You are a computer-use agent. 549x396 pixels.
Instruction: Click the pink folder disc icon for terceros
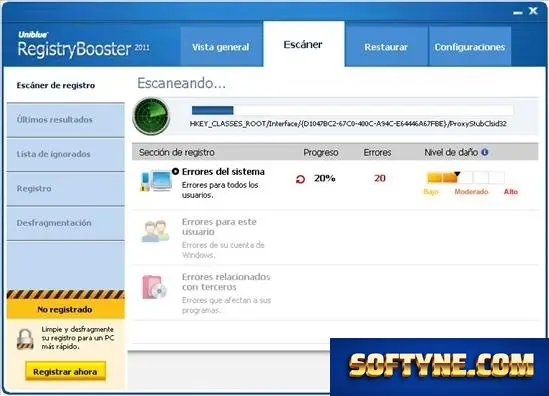[154, 287]
